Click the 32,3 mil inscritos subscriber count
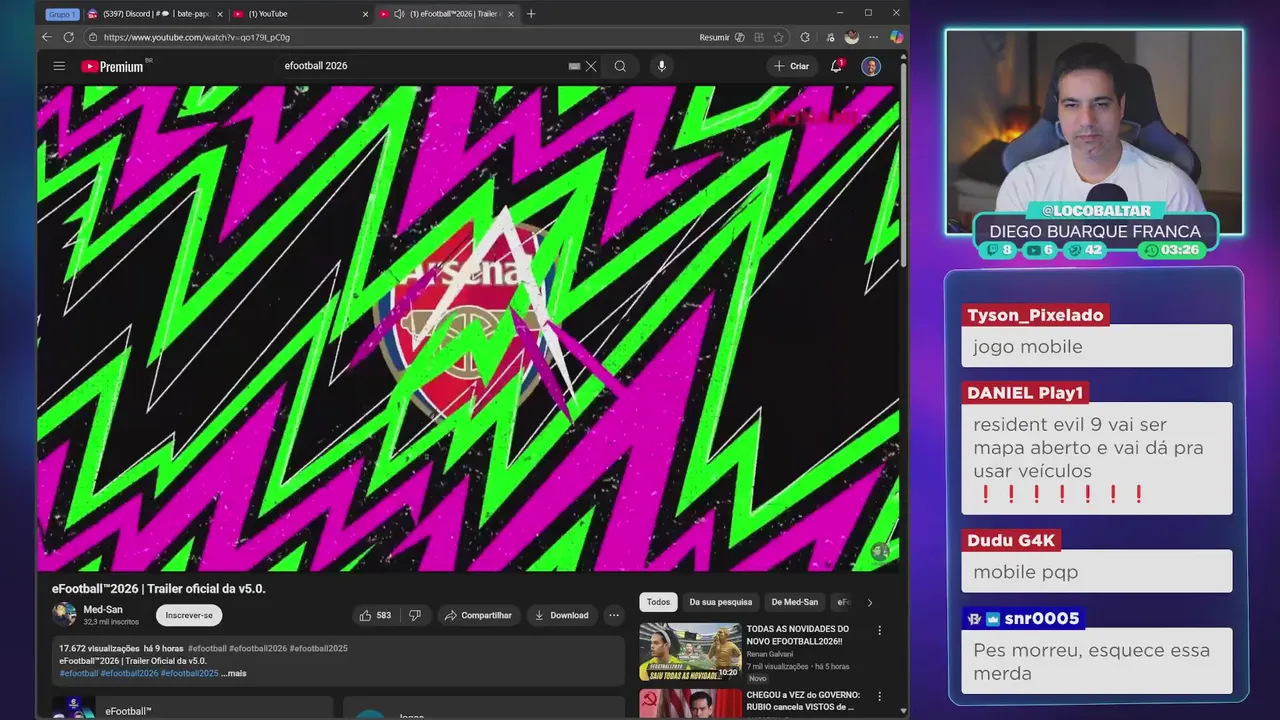Screen dimensions: 1280x720 (x=111, y=622)
